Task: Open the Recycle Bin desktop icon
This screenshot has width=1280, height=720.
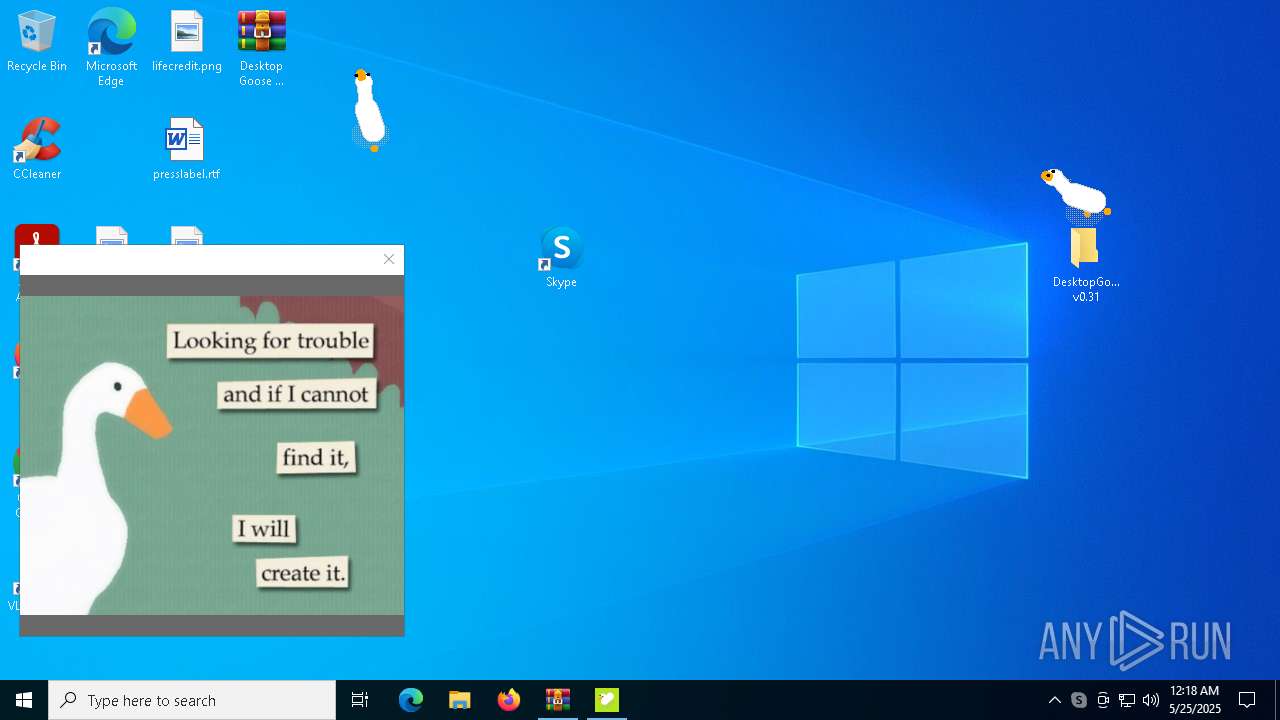Action: tap(37, 42)
